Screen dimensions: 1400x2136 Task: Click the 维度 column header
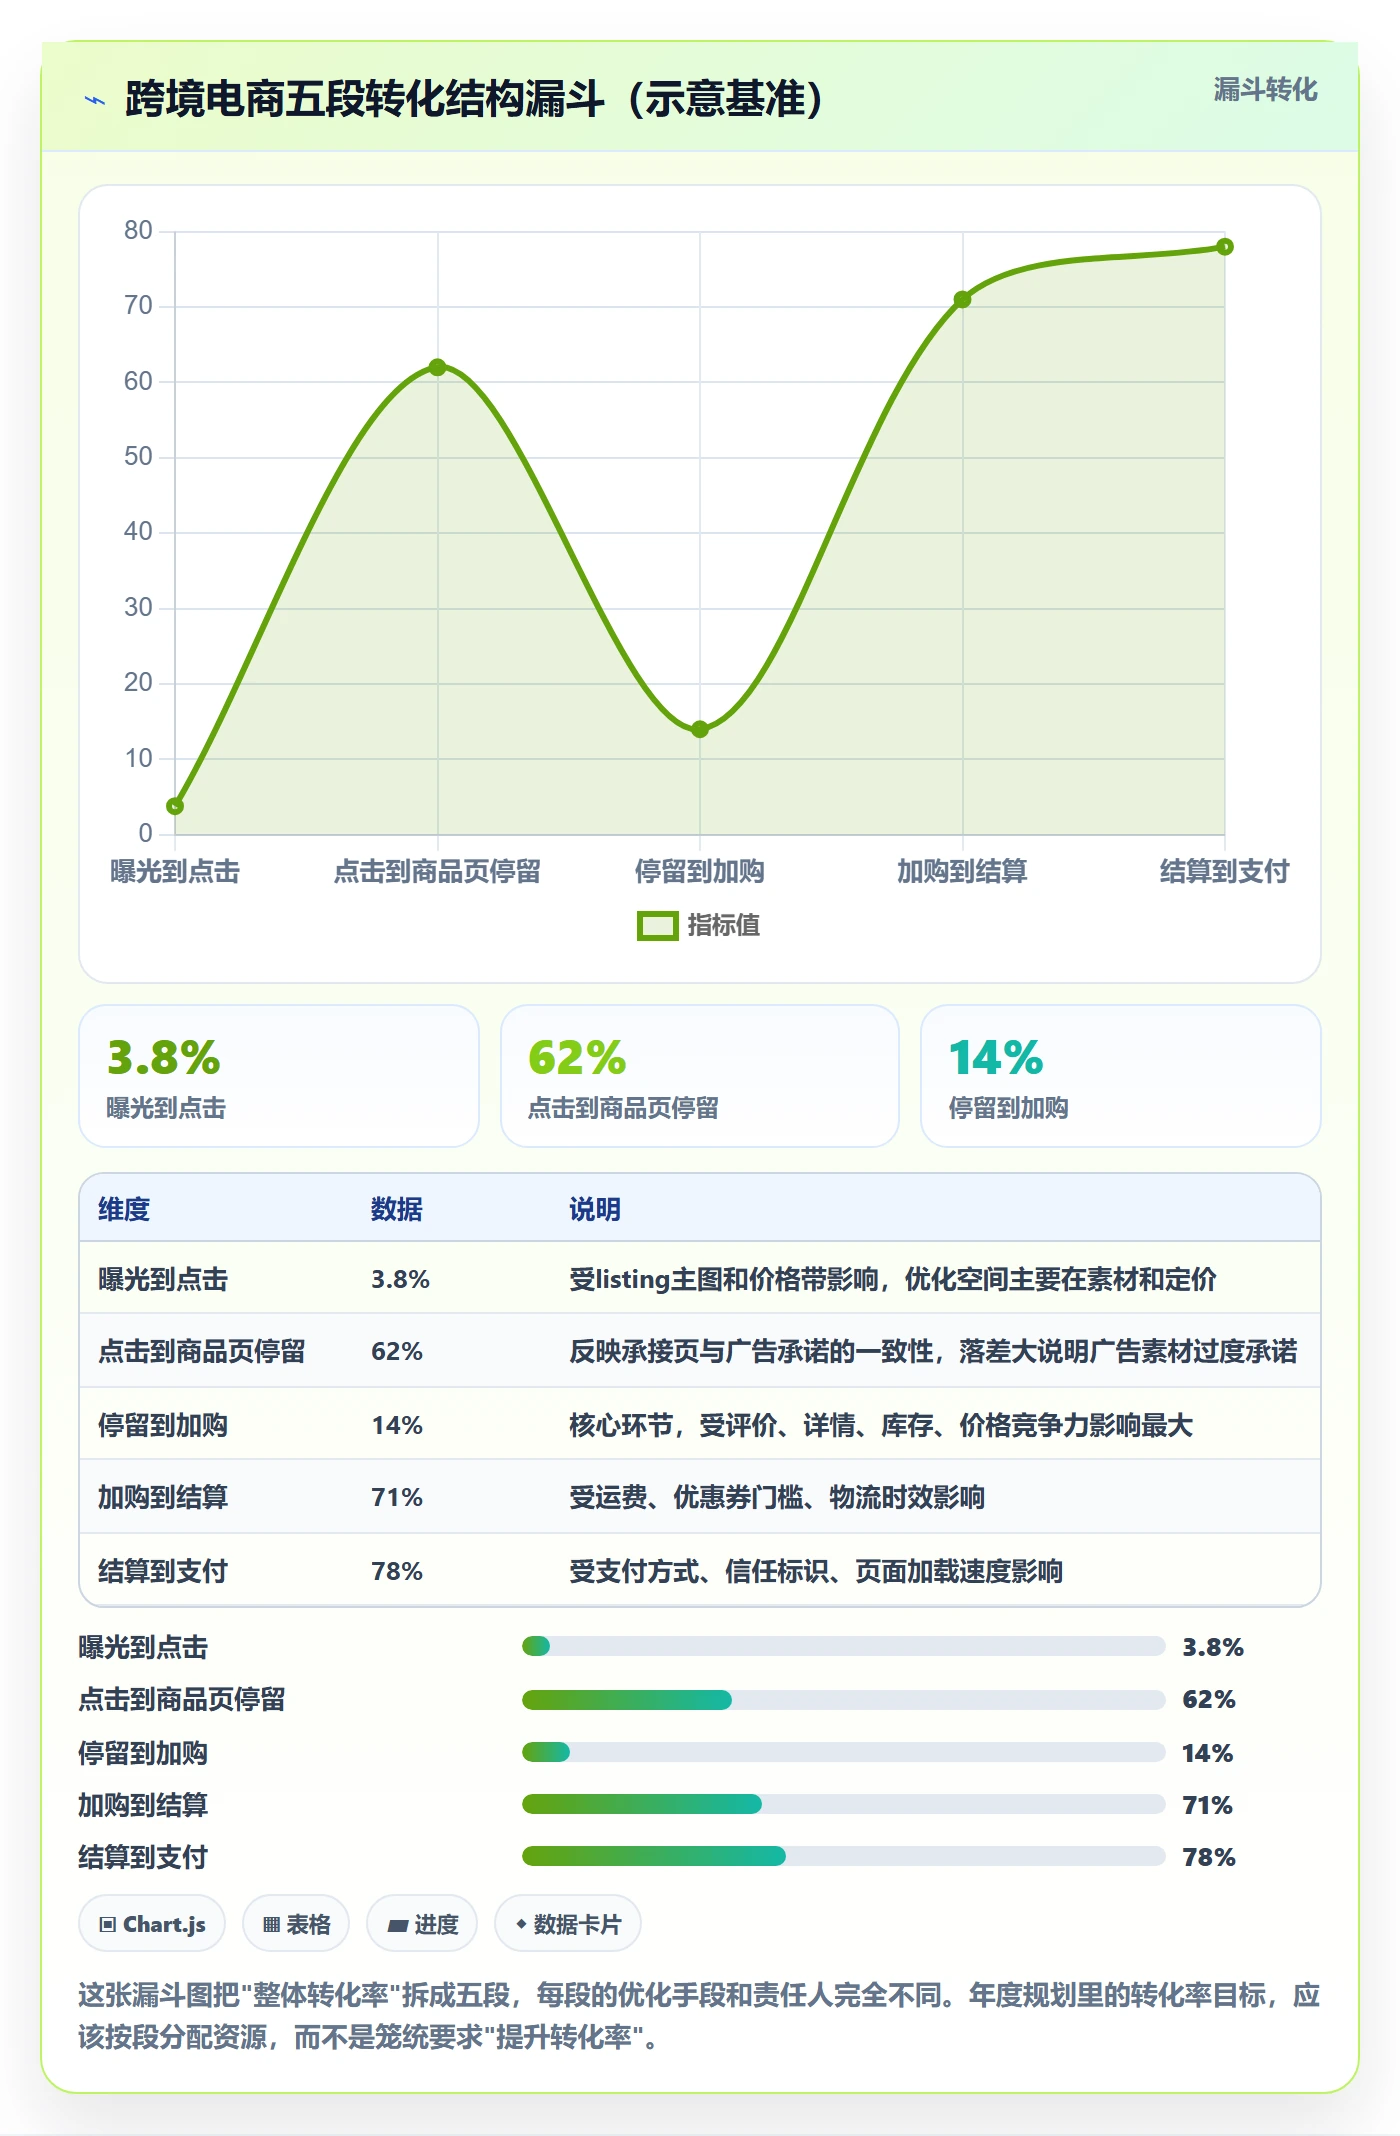point(124,1209)
